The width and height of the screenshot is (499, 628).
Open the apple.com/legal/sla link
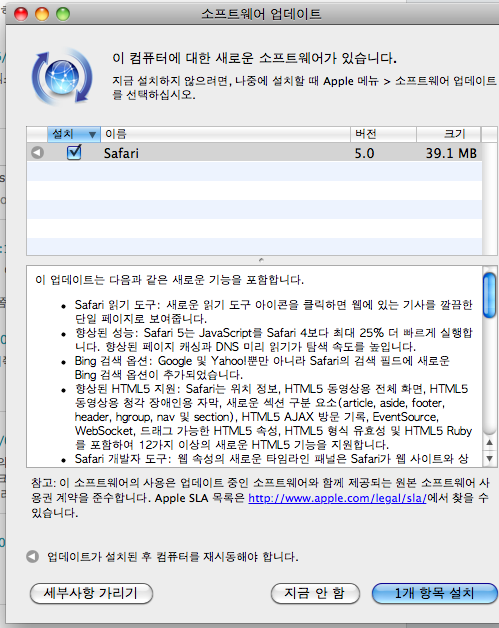(x=337, y=498)
